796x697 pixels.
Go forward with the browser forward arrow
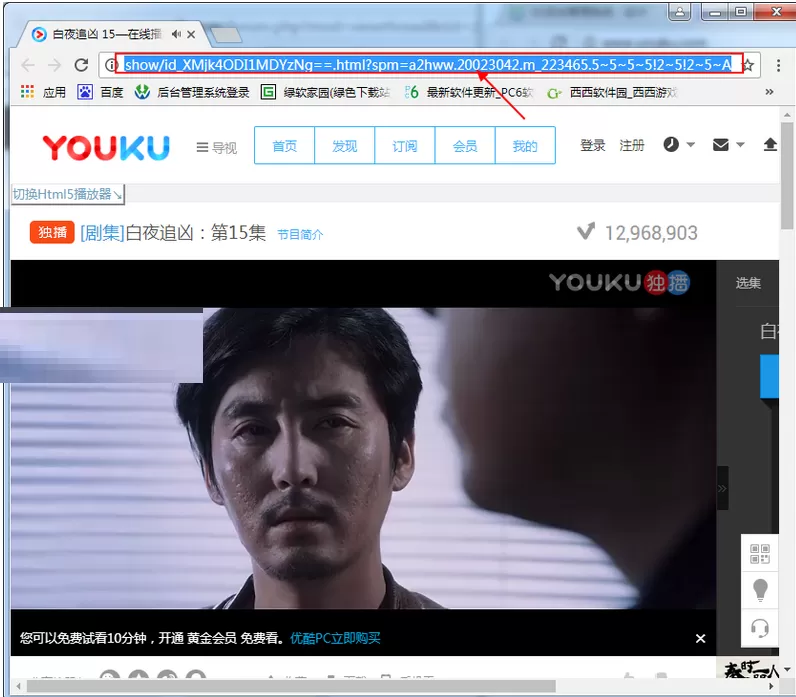click(54, 65)
